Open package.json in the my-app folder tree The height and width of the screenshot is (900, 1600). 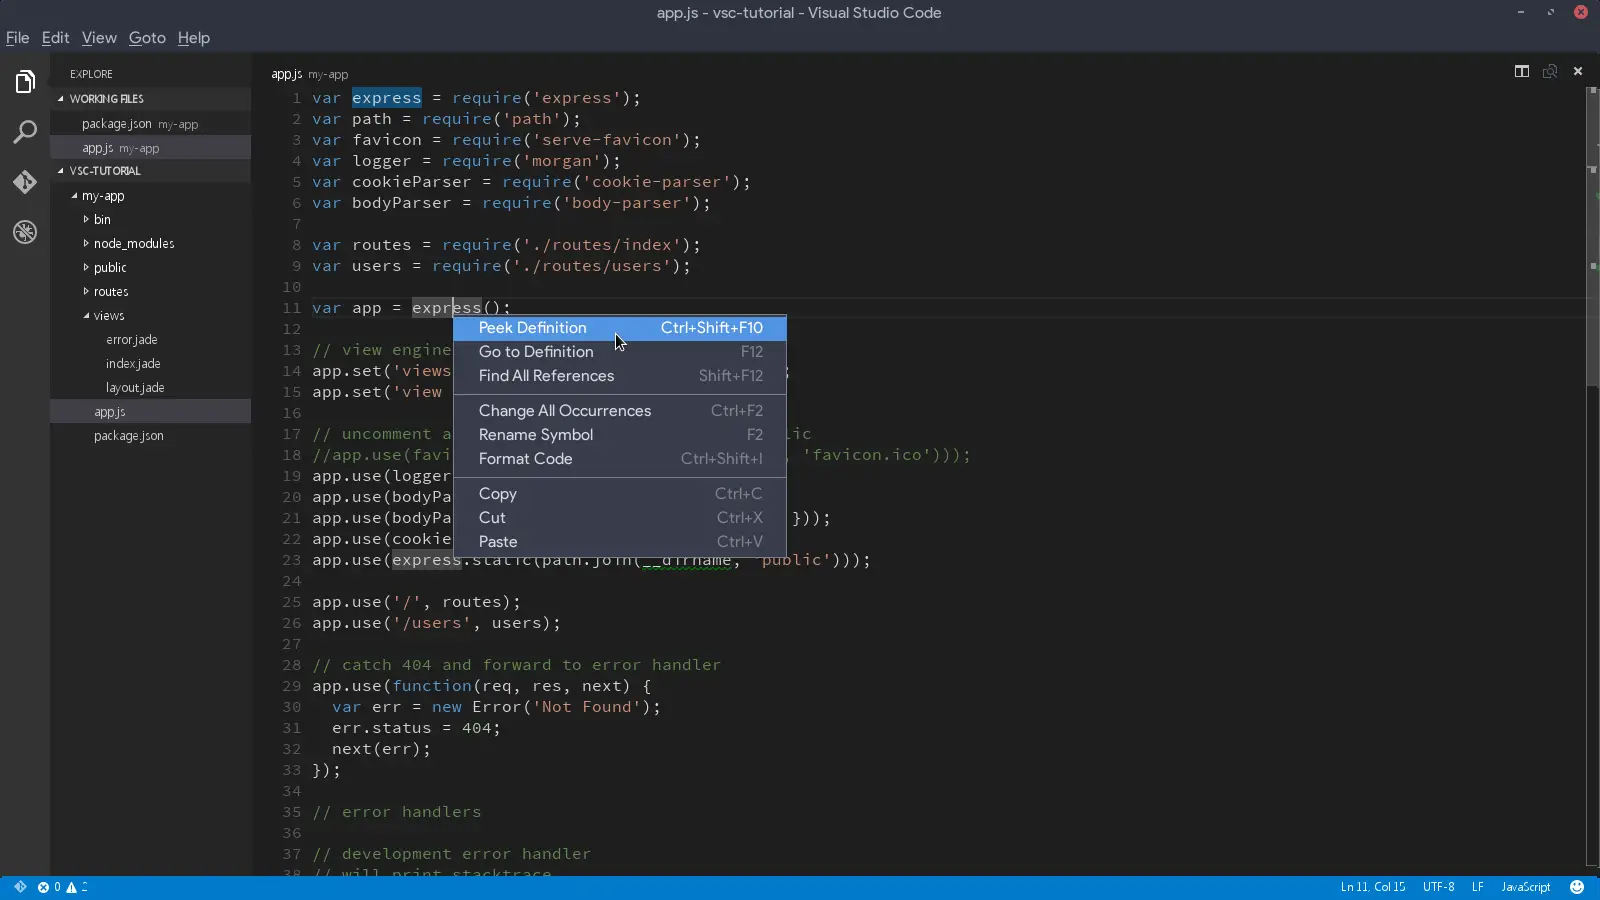pos(151,436)
